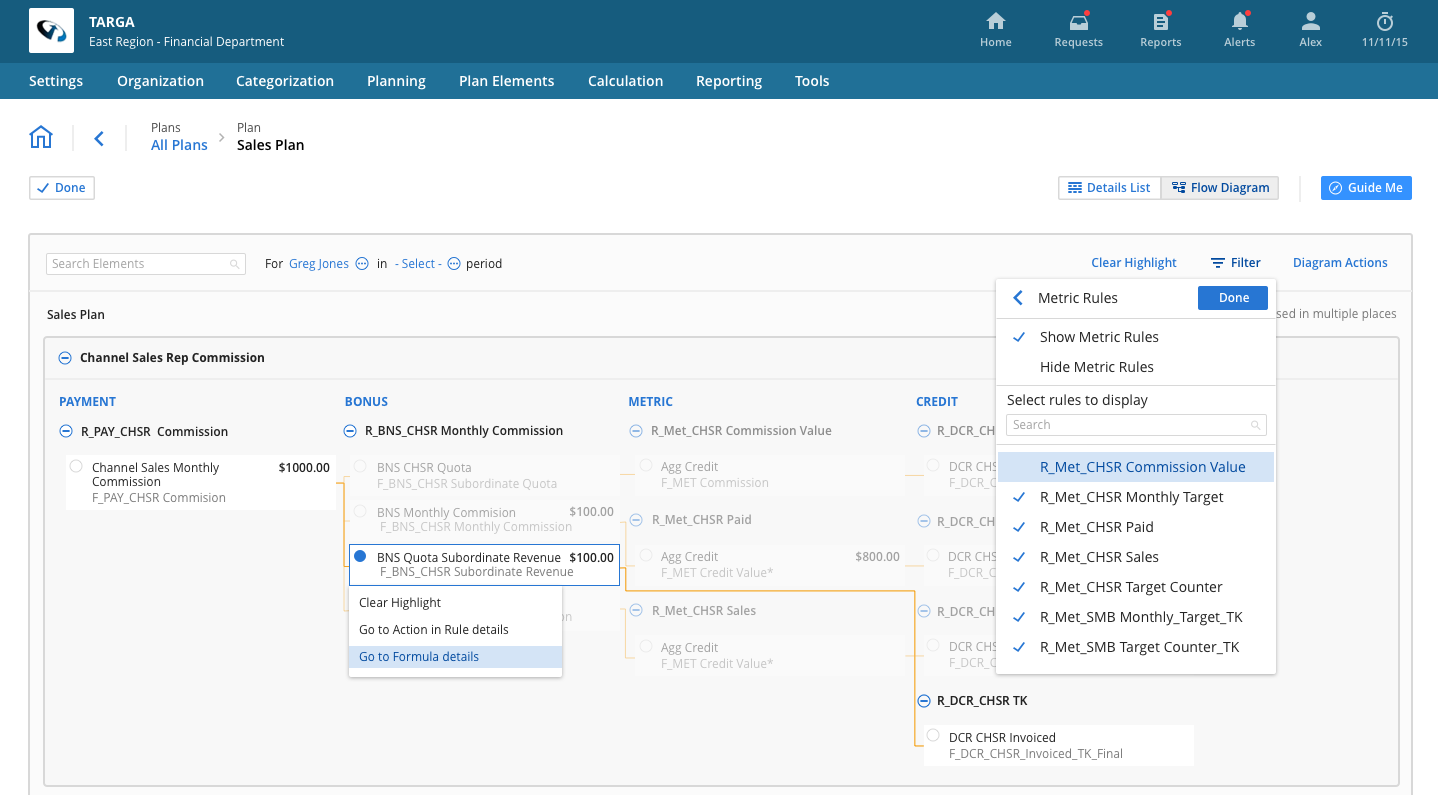Screen dimensions: 1438x795
Task: Collapse R_PAY_CHSR Commission group
Action: point(66,432)
